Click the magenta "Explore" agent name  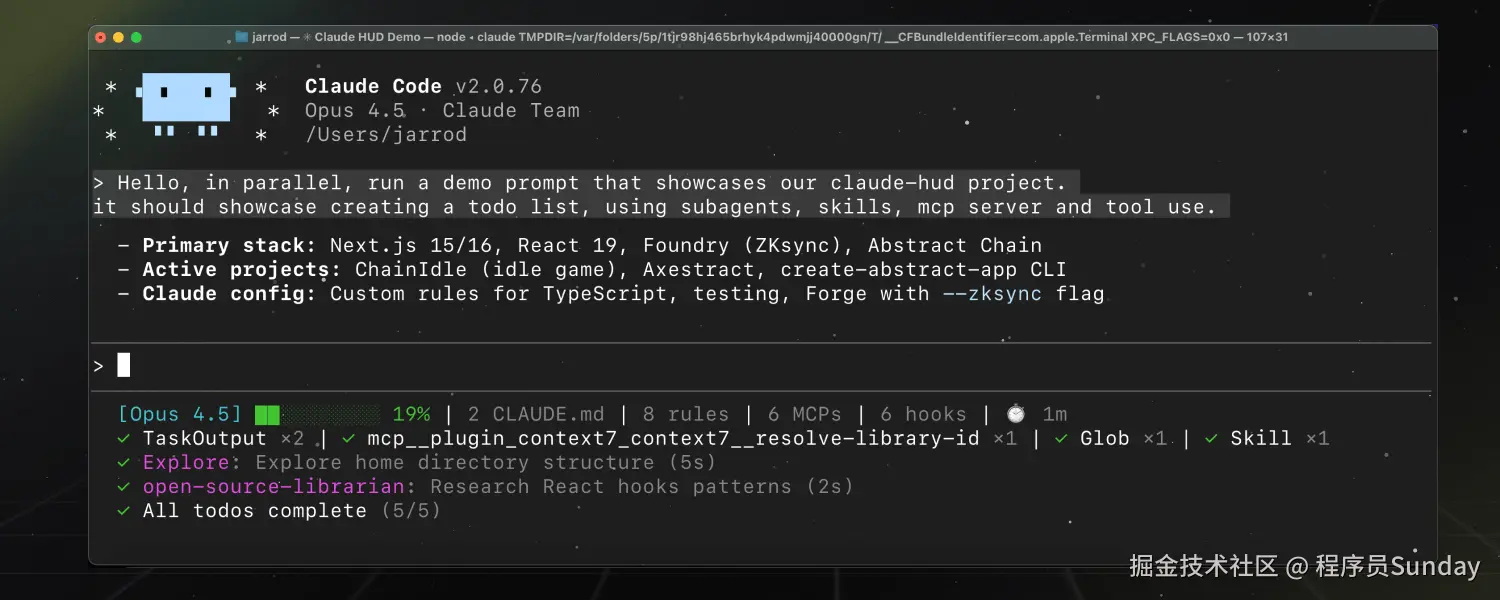click(x=186, y=462)
